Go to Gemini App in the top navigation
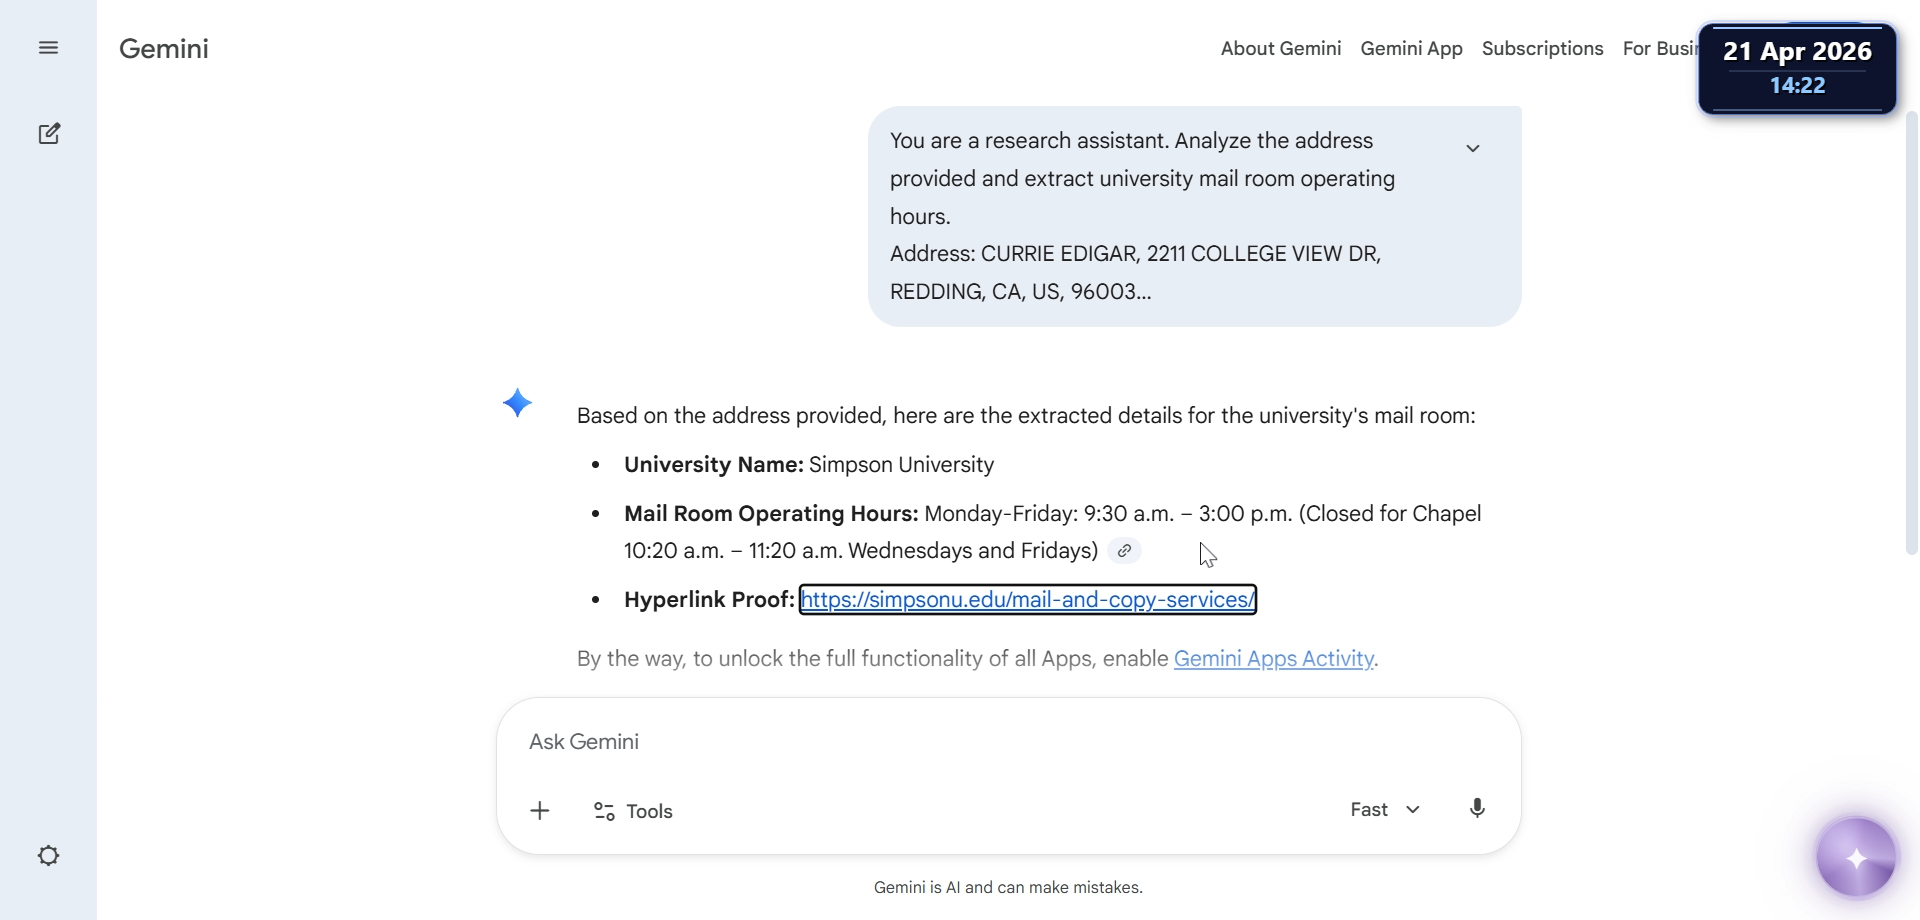This screenshot has height=920, width=1920. [x=1411, y=48]
